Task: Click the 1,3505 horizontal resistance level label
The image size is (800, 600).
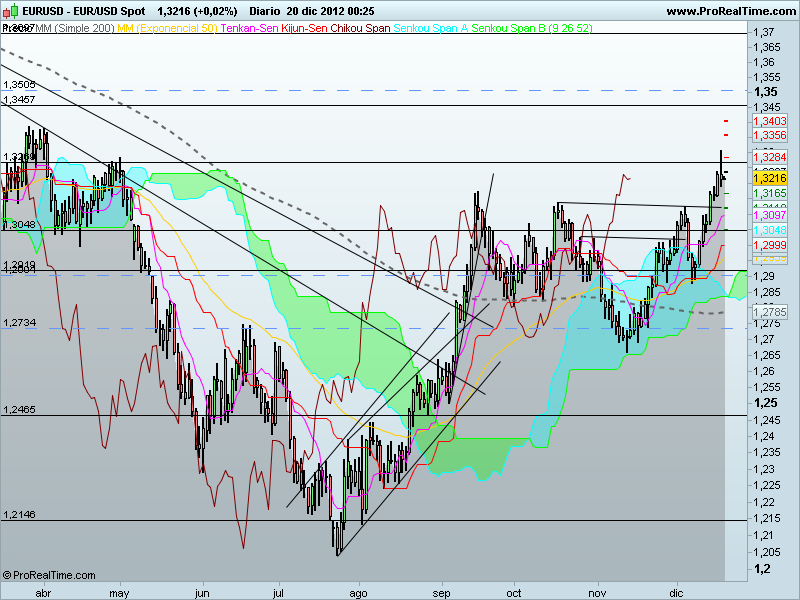Action: [x=20, y=84]
